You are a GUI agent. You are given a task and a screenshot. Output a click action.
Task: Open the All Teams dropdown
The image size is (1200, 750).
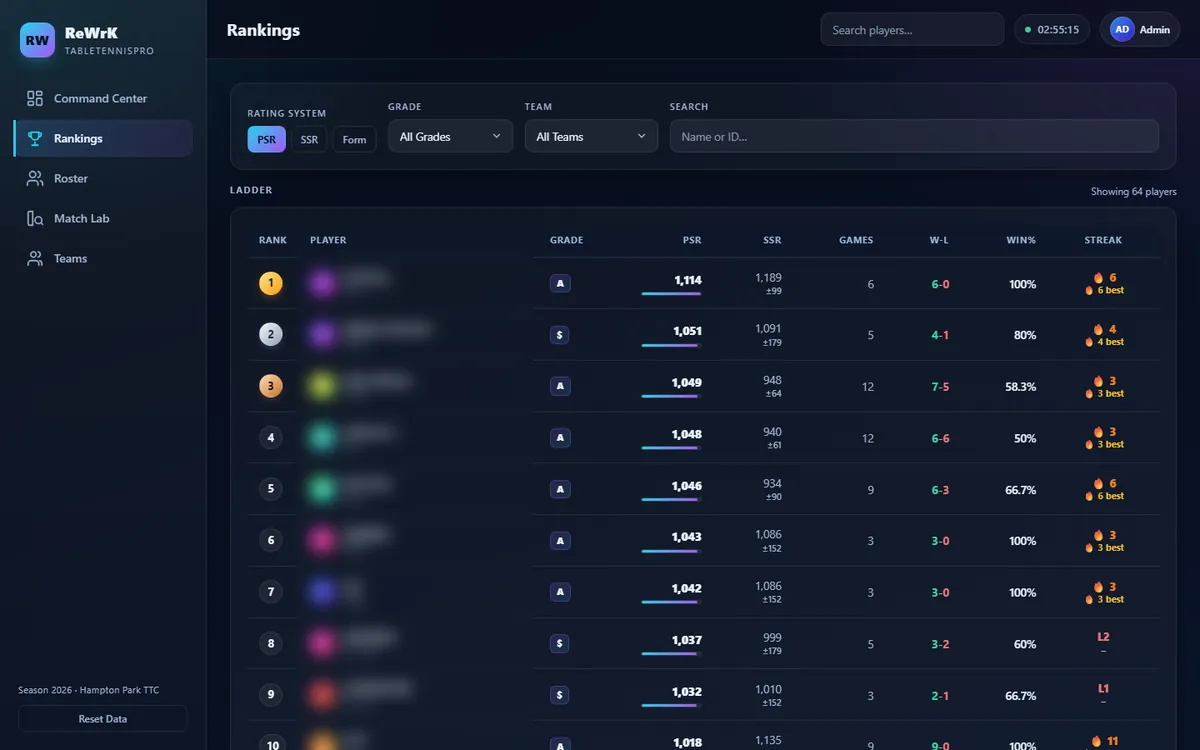(591, 136)
